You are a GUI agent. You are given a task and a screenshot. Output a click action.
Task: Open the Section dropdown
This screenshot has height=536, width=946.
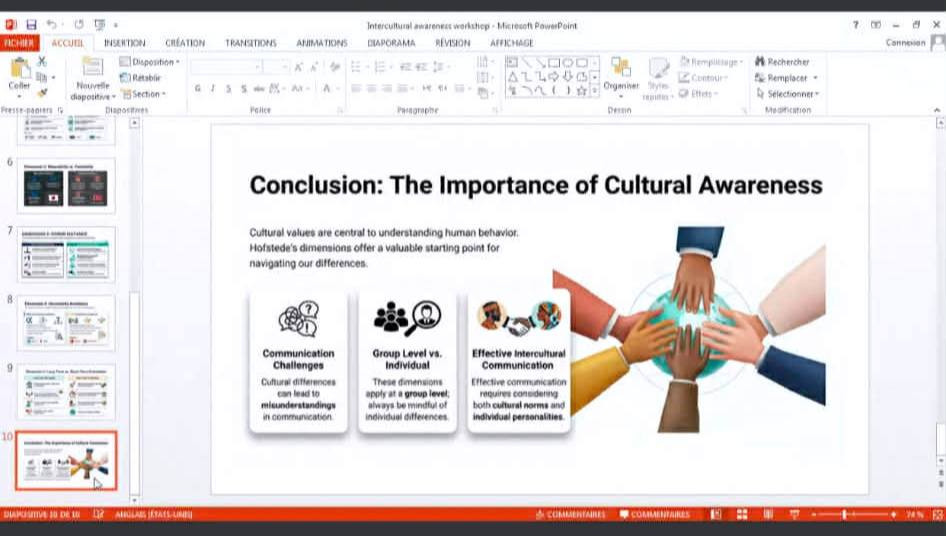point(143,94)
